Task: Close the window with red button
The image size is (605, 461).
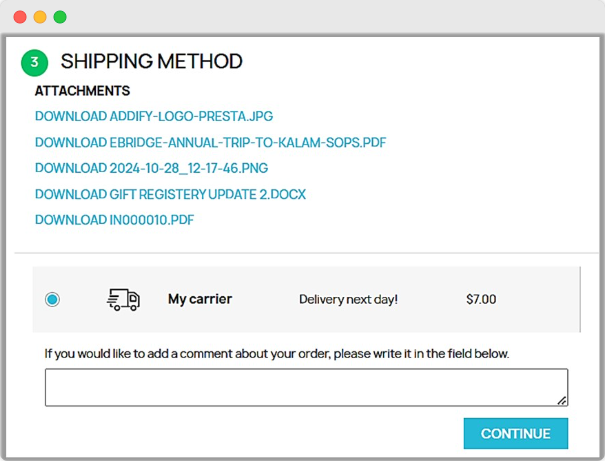Action: 20,17
